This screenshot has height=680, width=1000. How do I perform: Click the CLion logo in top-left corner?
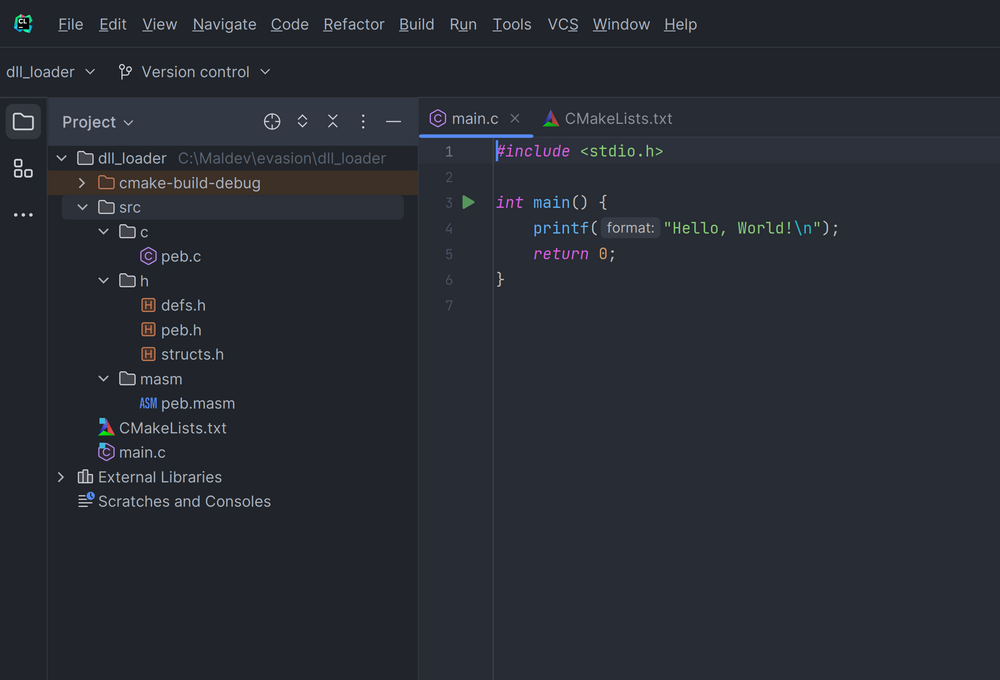click(x=22, y=23)
